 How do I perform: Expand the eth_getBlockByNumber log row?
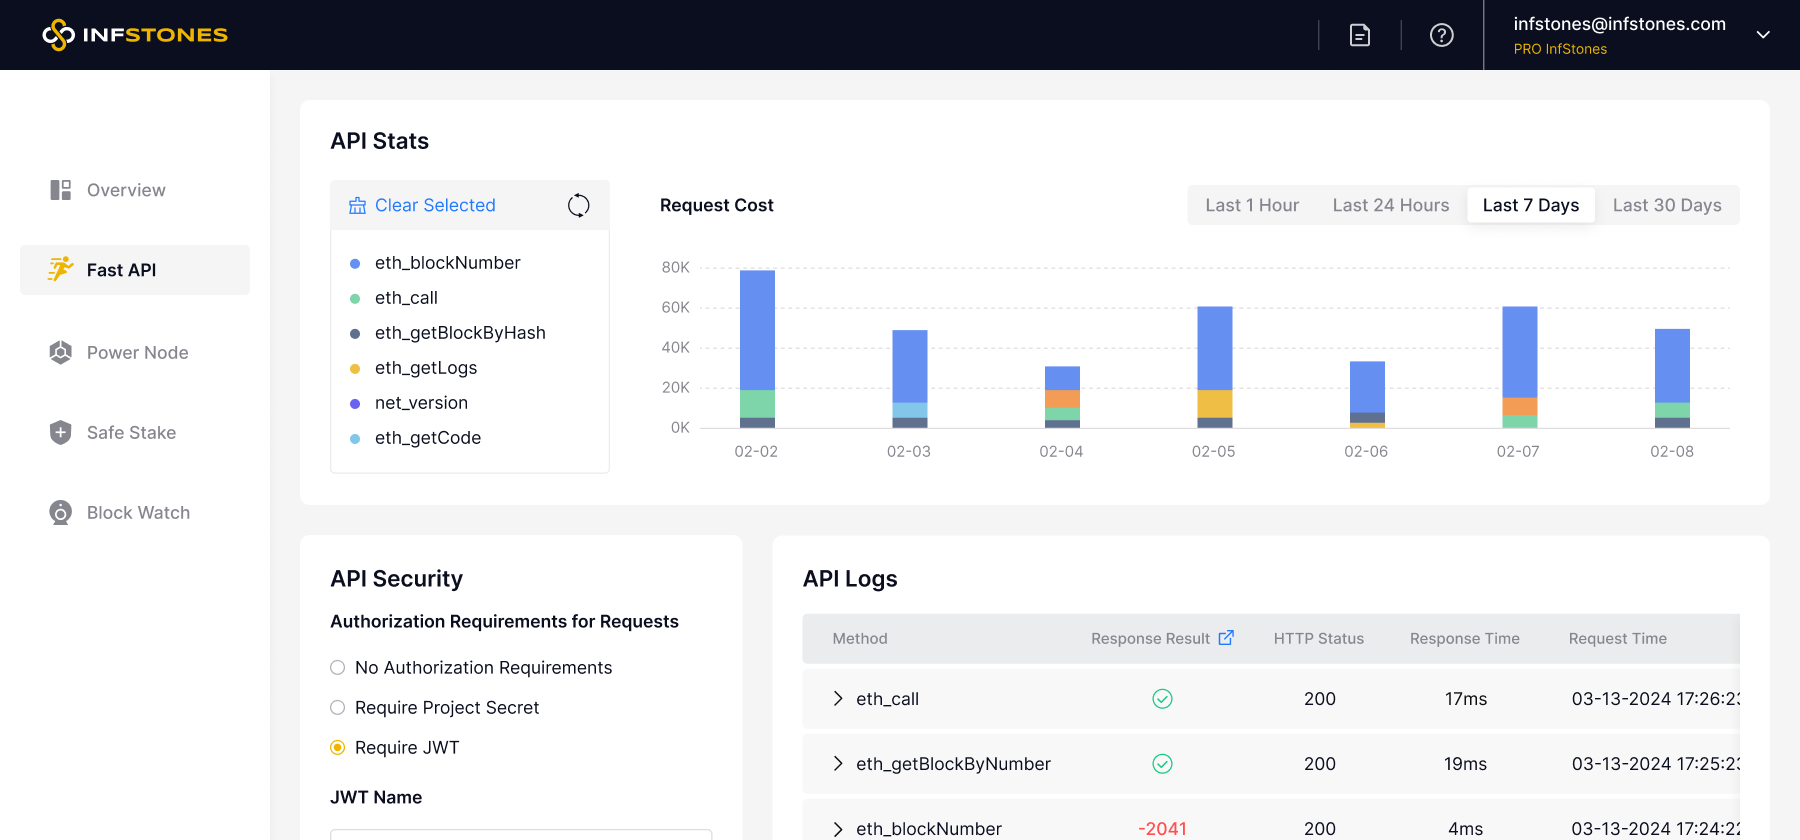838,763
